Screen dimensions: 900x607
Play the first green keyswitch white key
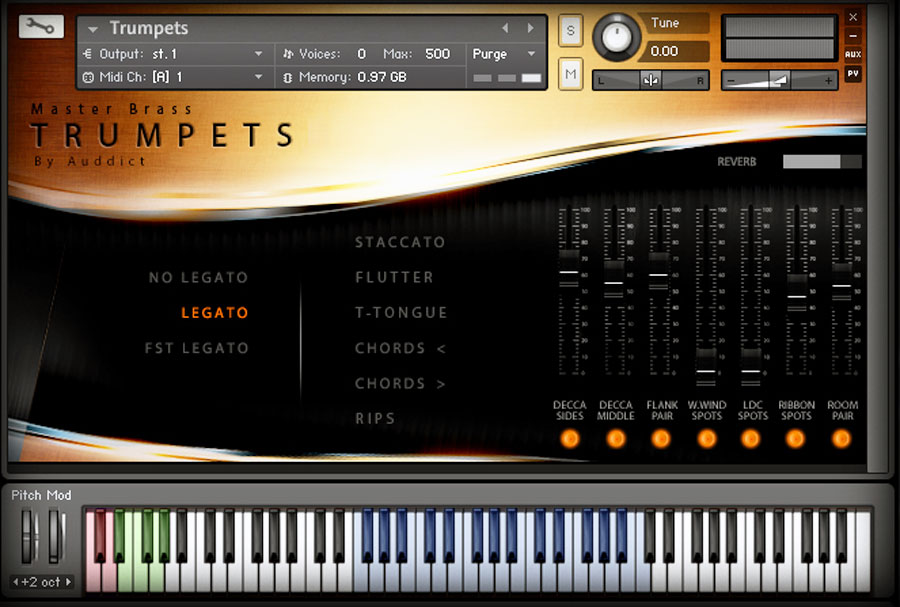[x=125, y=578]
